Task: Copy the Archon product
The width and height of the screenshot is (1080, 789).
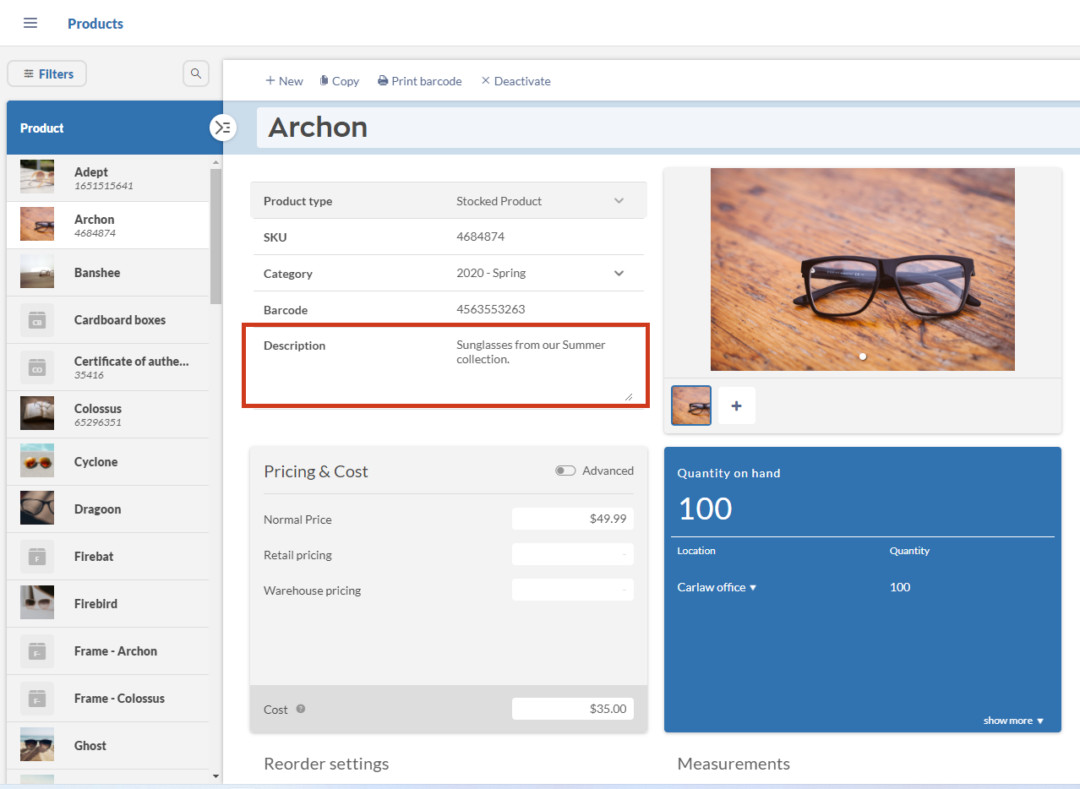Action: 339,80
